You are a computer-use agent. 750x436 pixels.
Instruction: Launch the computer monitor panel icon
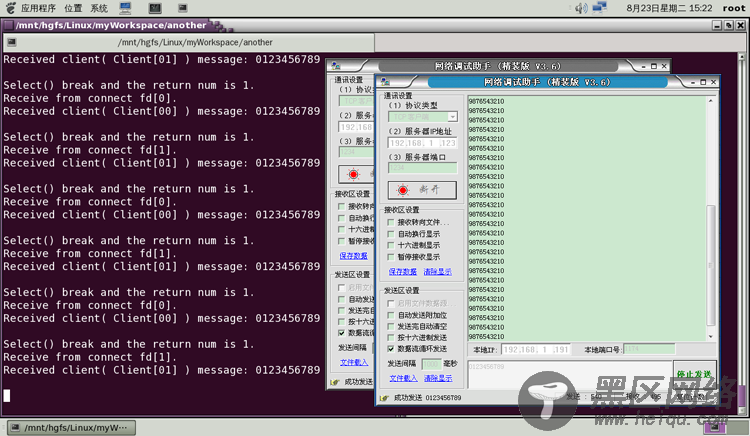point(126,8)
